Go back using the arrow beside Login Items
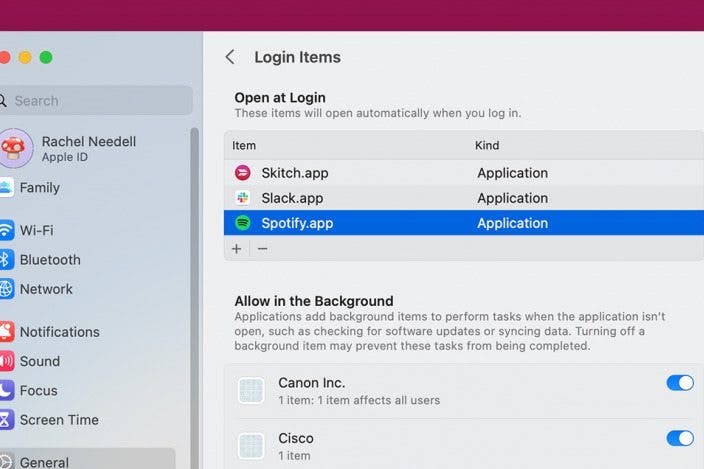Image resolution: width=704 pixels, height=469 pixels. coord(230,57)
